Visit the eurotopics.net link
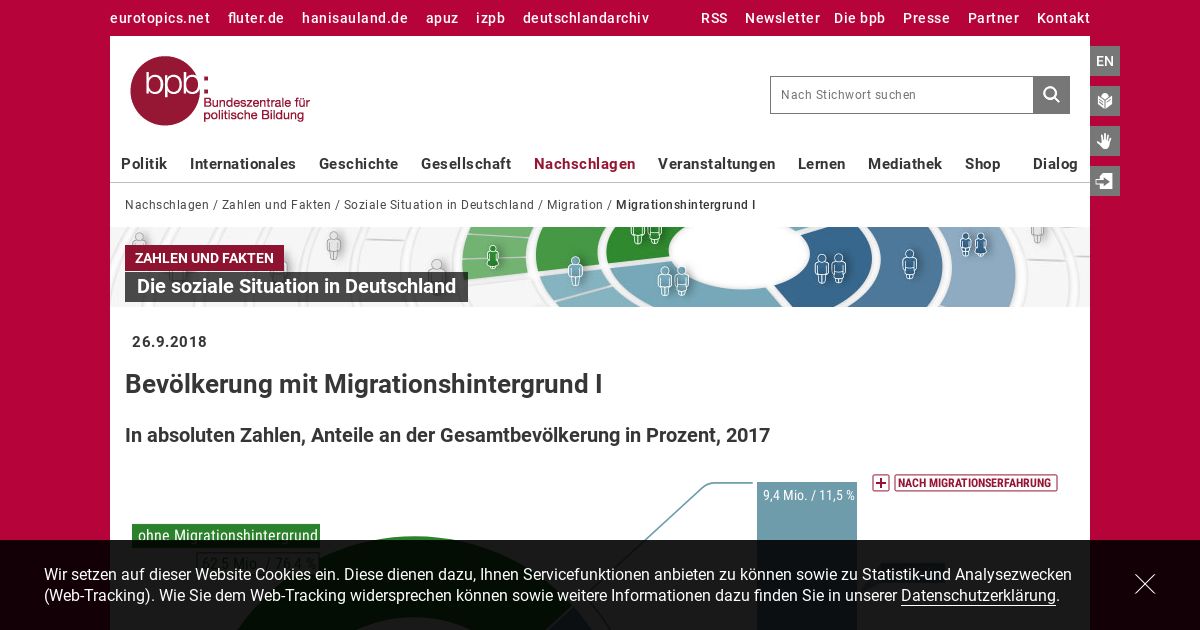Screen dimensions: 1200x630 tap(160, 18)
